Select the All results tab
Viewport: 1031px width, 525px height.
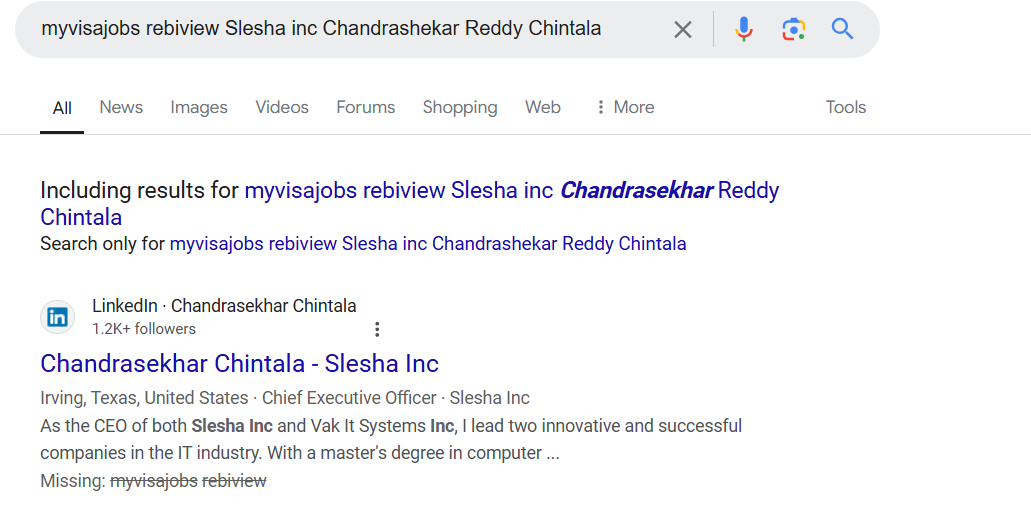coord(62,108)
